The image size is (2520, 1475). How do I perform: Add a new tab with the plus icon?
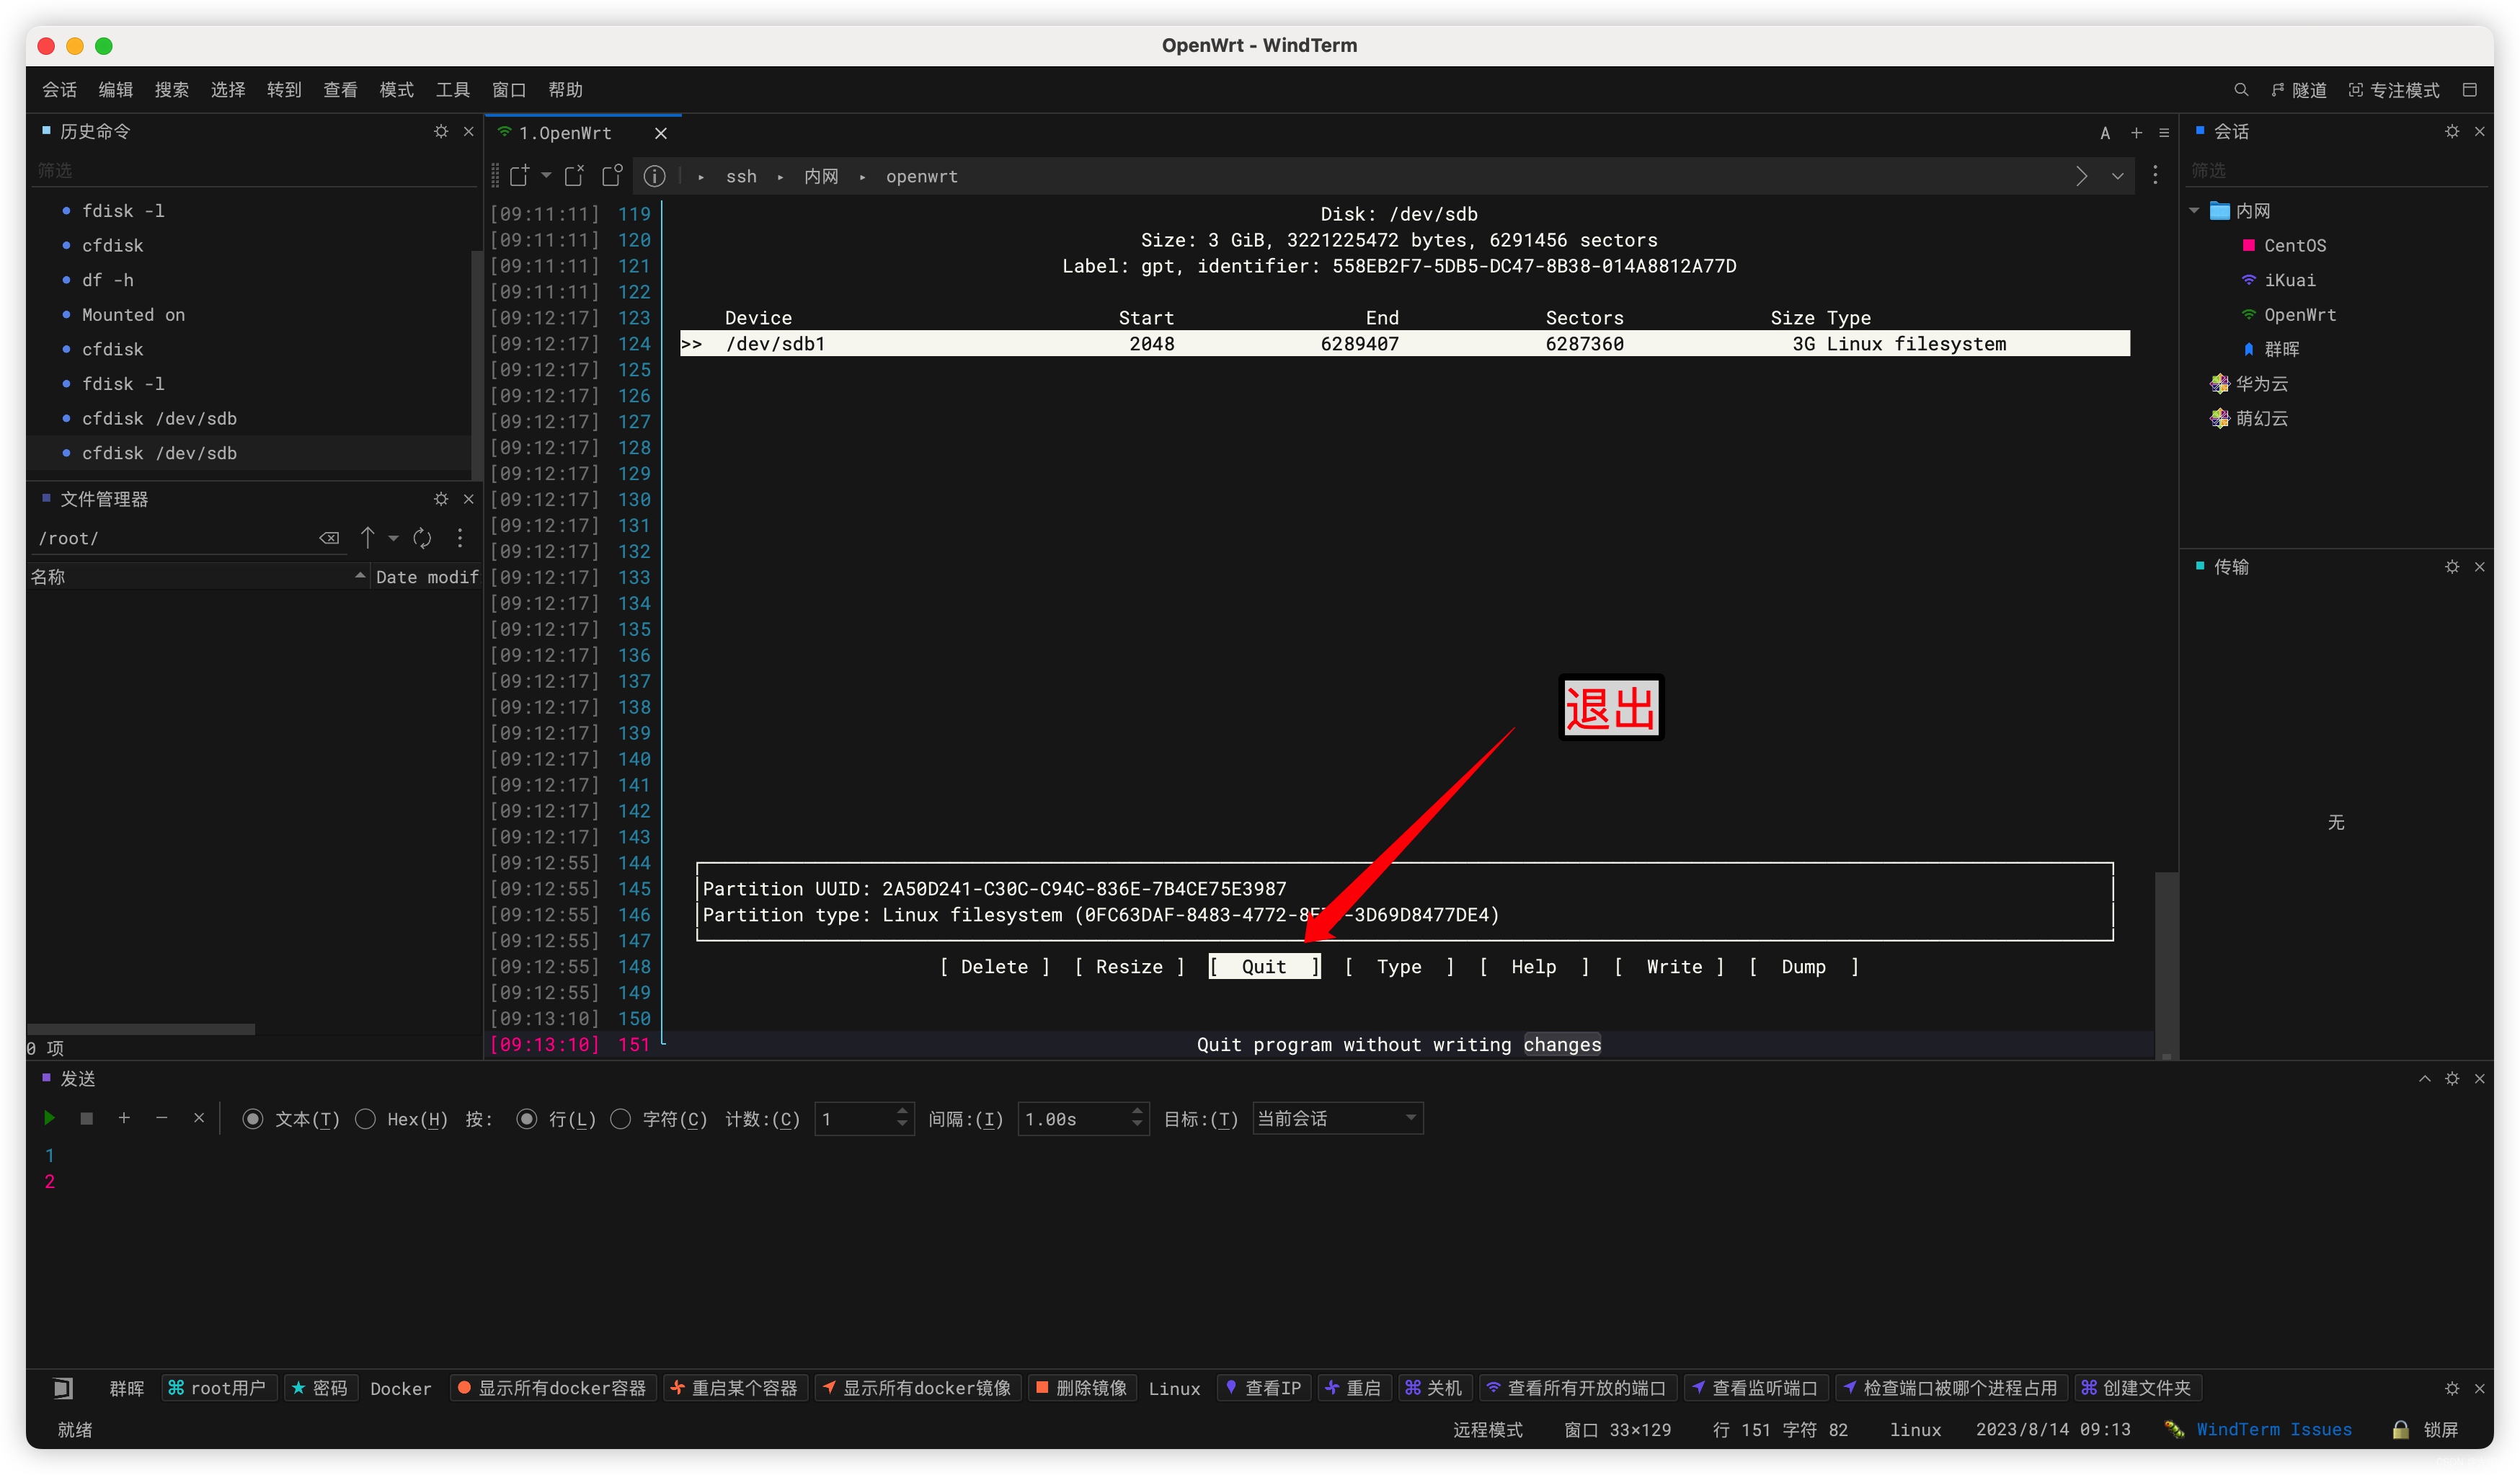(x=2136, y=133)
